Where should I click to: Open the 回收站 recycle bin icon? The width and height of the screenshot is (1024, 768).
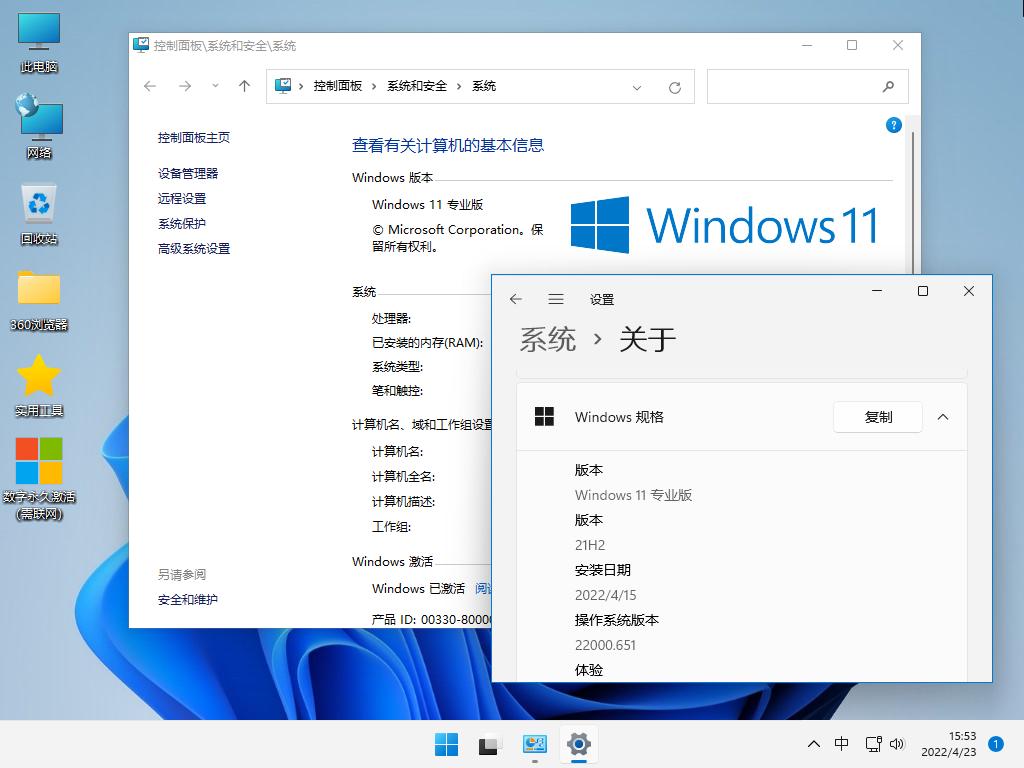39,214
